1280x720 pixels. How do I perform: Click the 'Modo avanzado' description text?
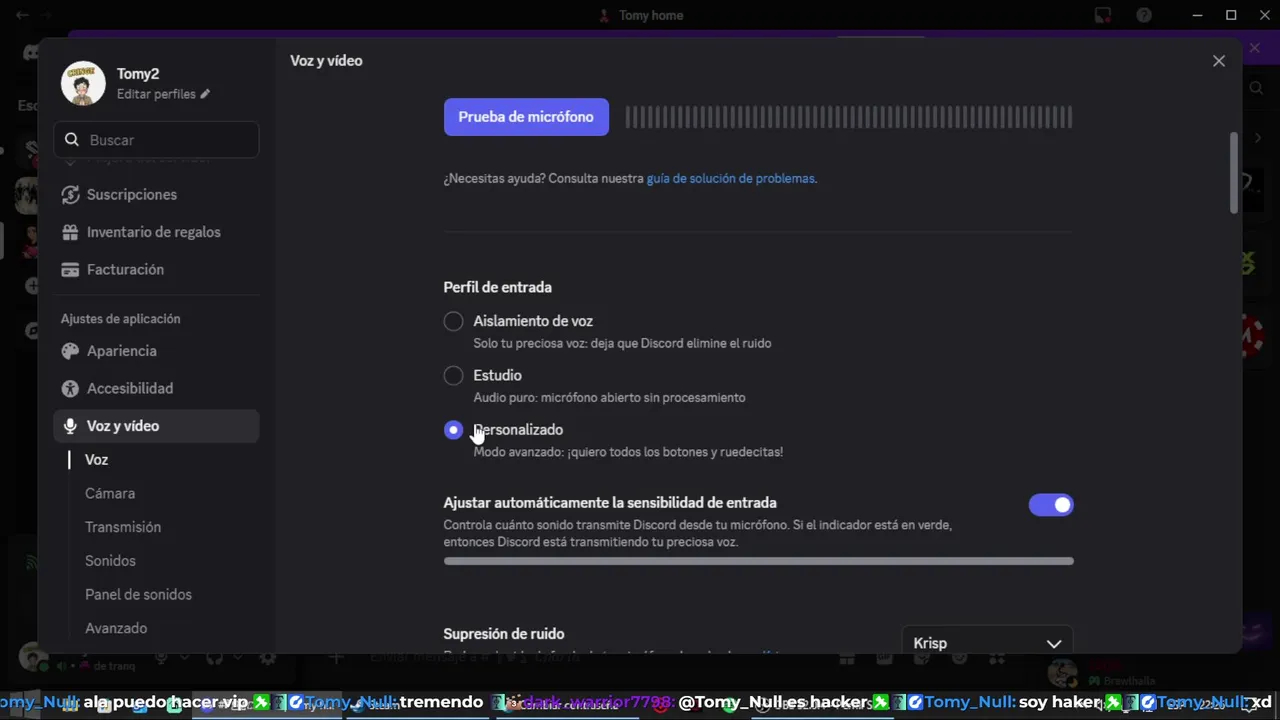pyautogui.click(x=628, y=452)
